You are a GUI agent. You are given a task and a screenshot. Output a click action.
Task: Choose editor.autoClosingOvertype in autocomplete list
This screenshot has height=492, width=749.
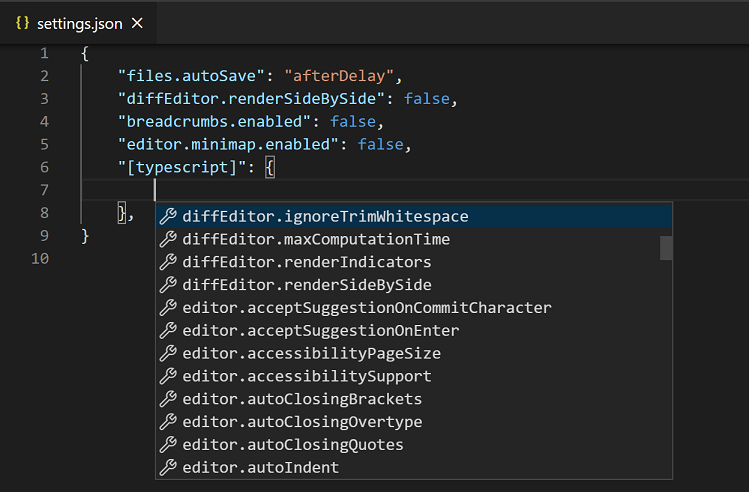pyautogui.click(x=302, y=421)
